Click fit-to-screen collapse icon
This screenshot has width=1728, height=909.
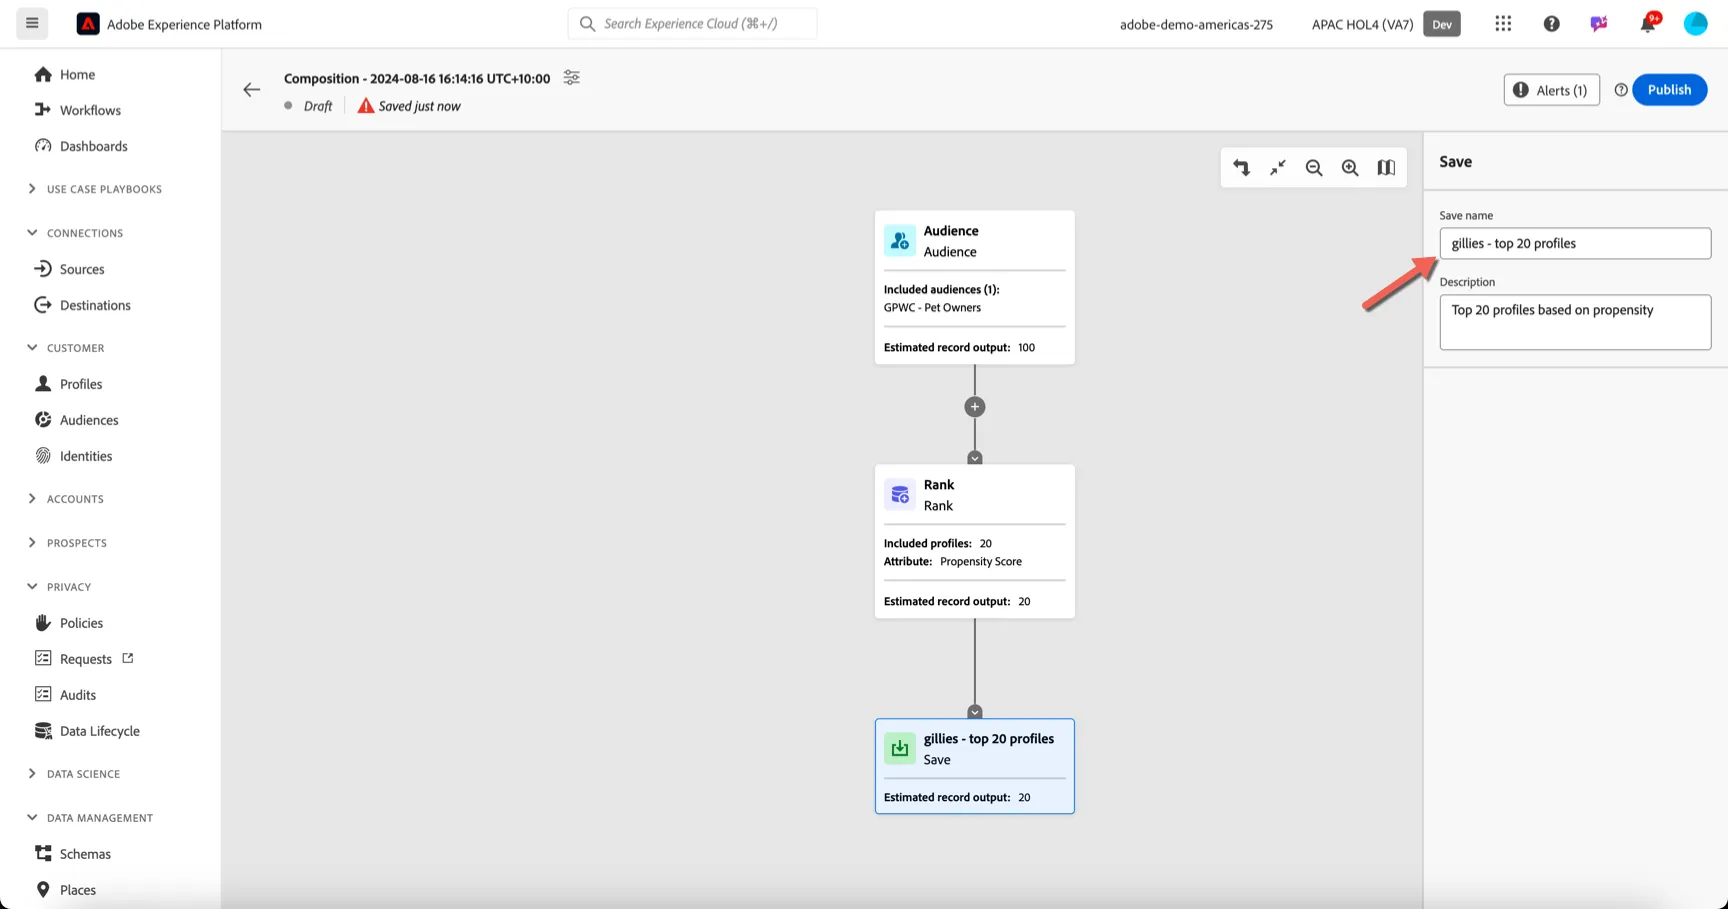click(x=1277, y=168)
